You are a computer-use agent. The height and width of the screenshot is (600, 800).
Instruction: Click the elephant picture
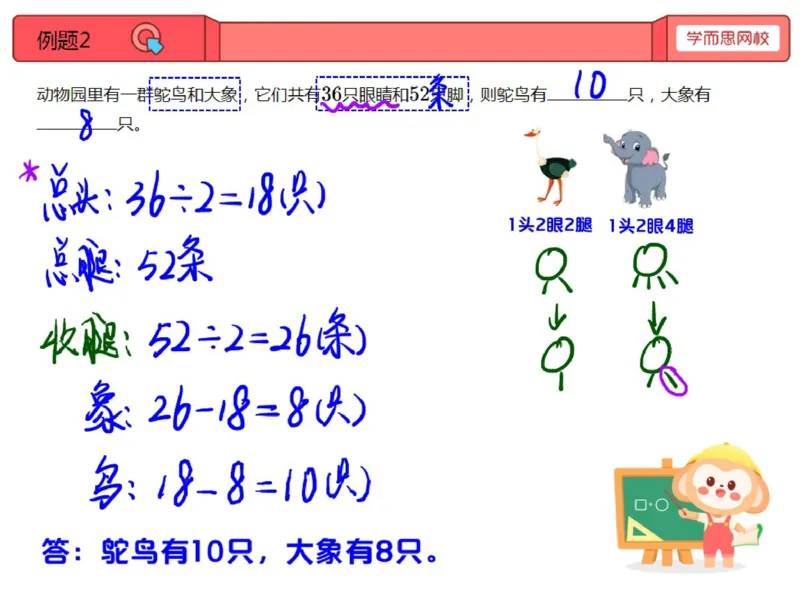pos(637,168)
